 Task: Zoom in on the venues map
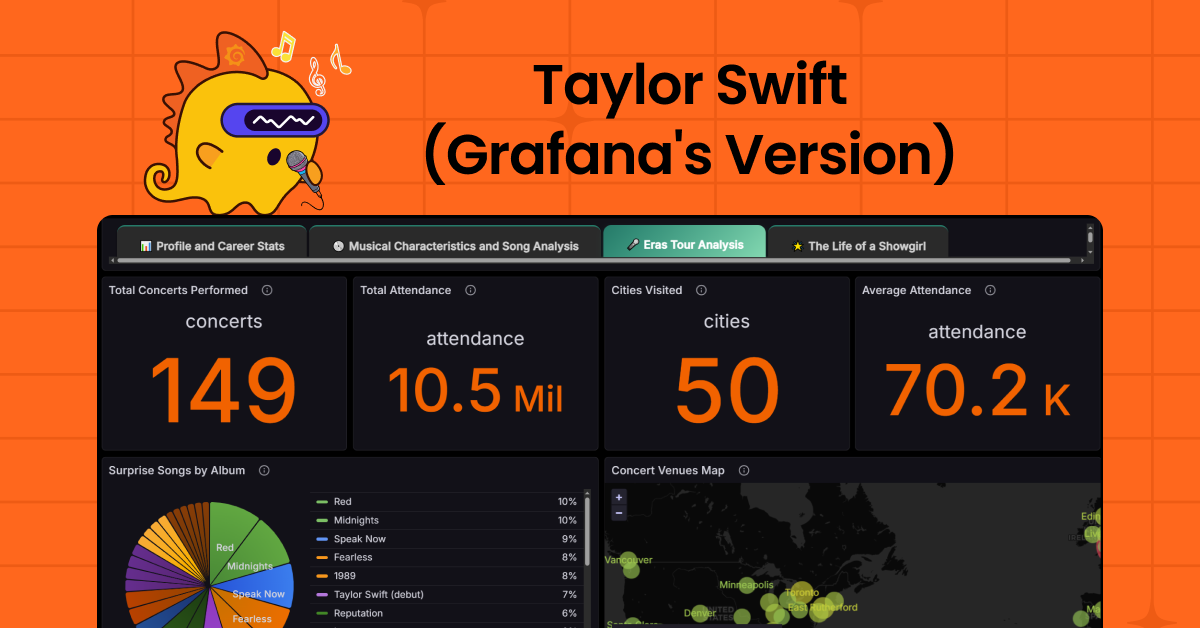[619, 497]
